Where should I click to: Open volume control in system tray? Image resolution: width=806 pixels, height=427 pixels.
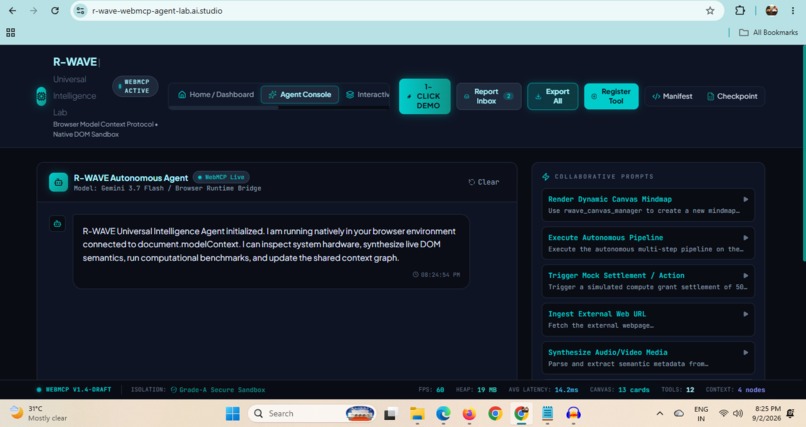click(738, 413)
